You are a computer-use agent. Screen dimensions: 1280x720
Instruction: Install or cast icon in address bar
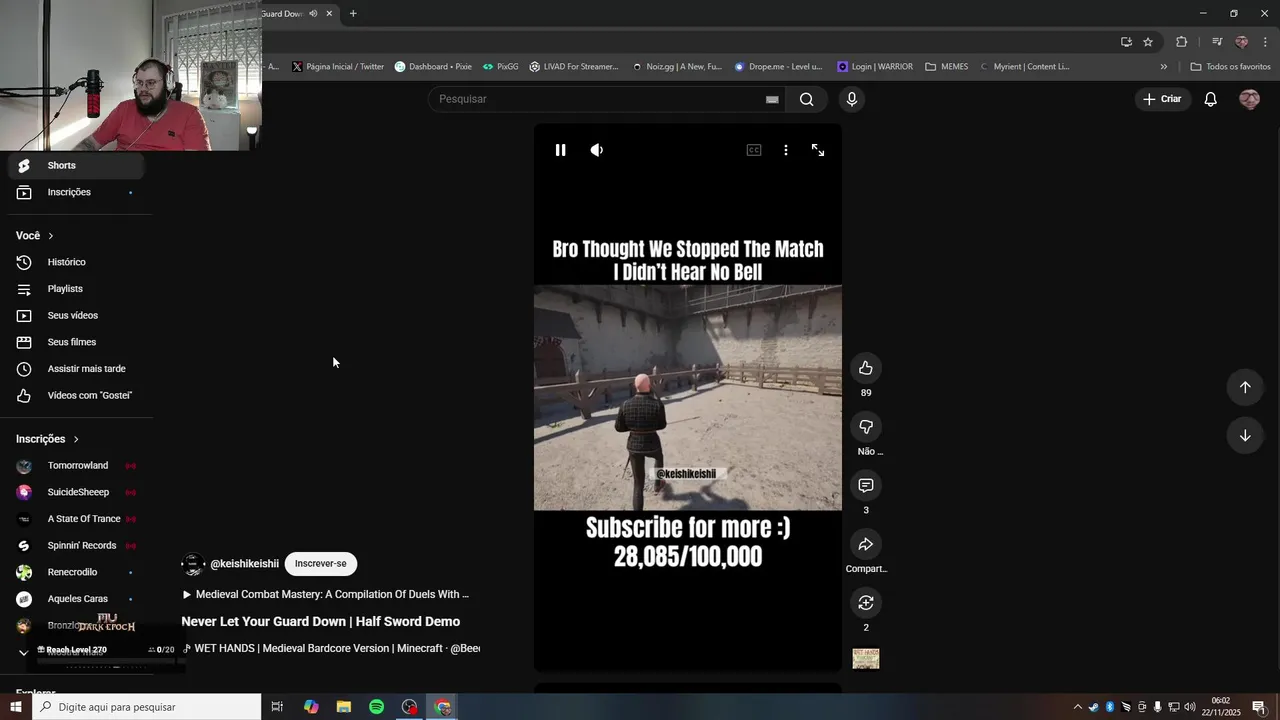[1126, 42]
